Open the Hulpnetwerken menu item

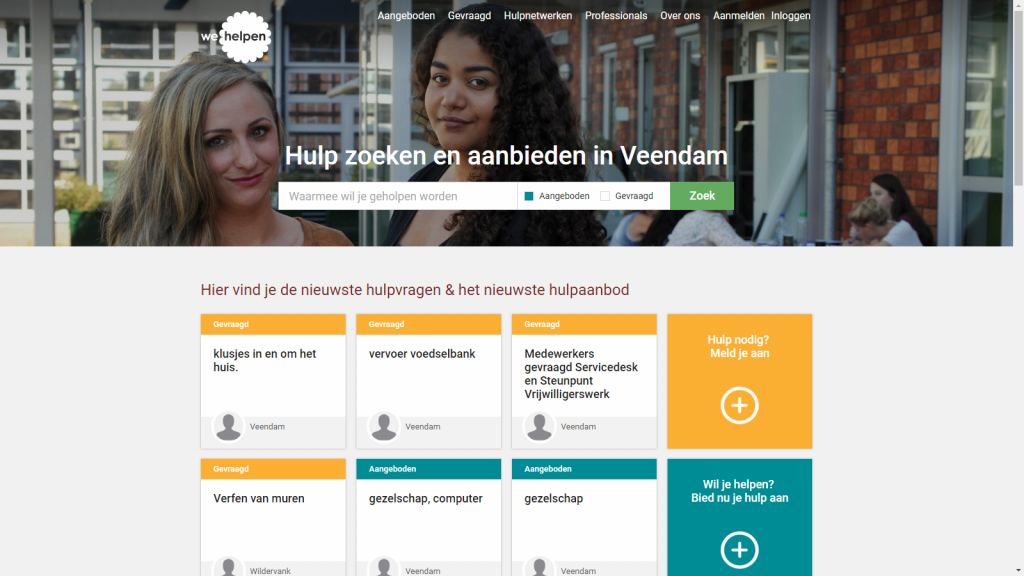click(537, 16)
